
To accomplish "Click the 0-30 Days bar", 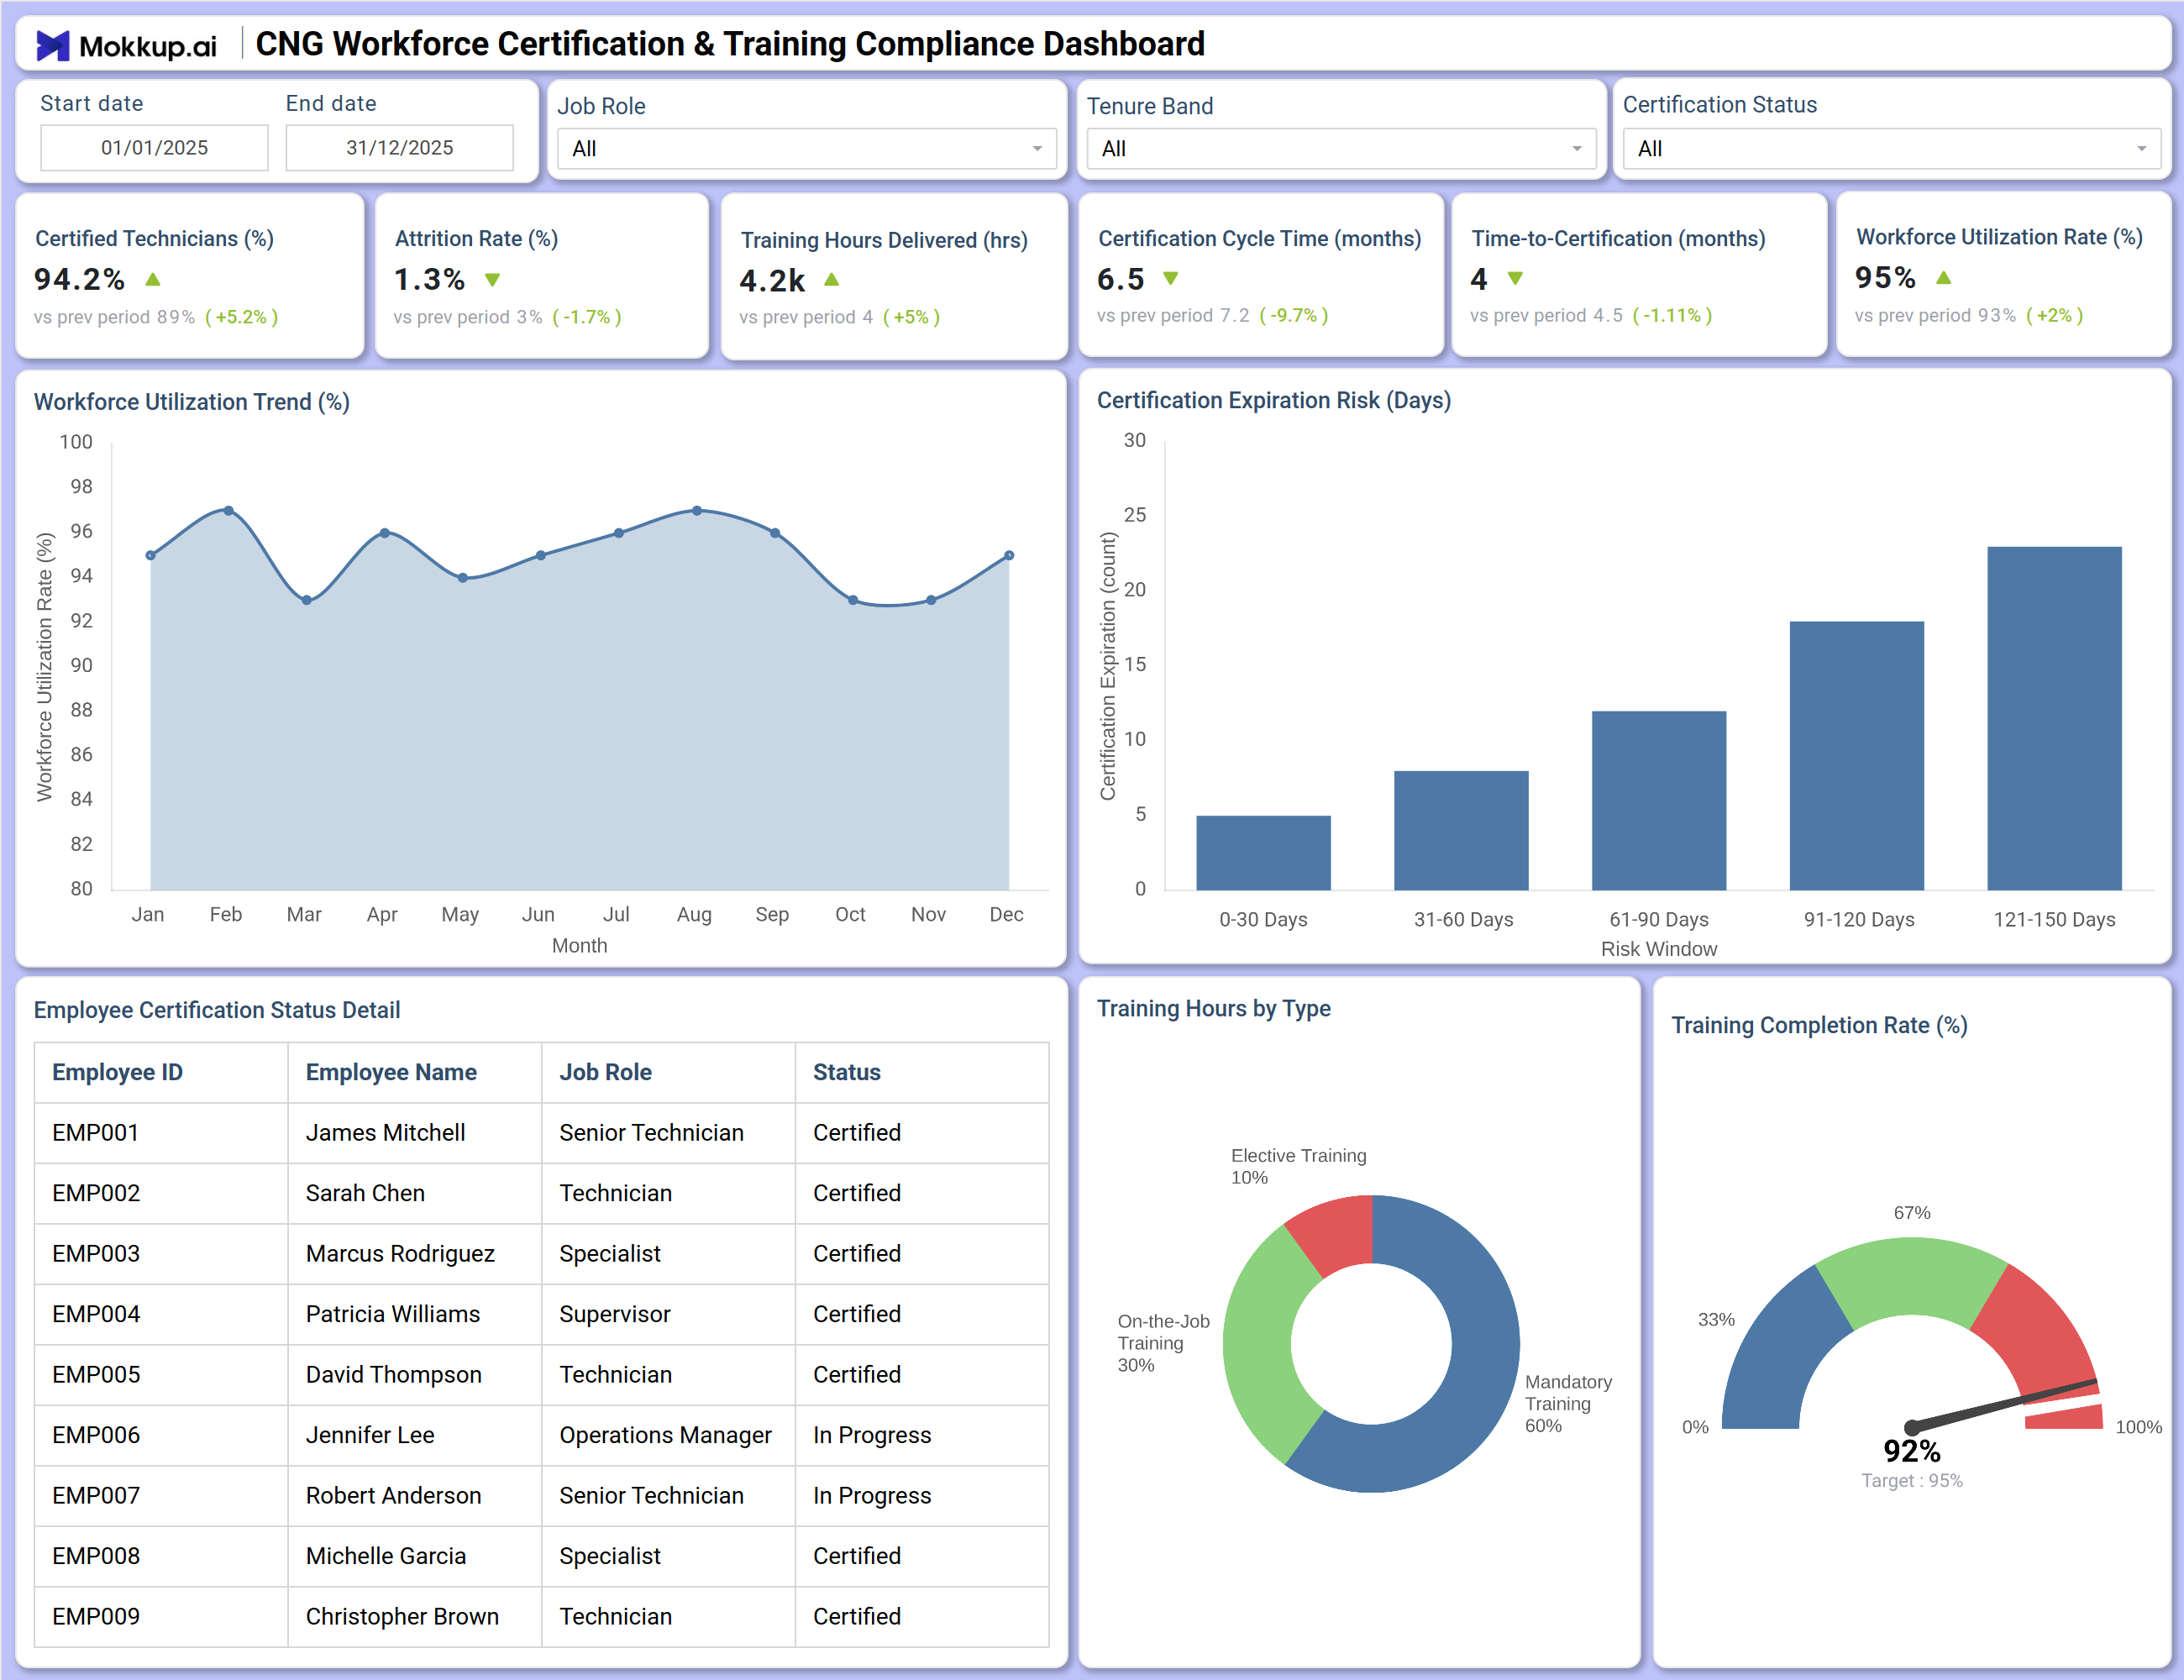I will coord(1263,852).
